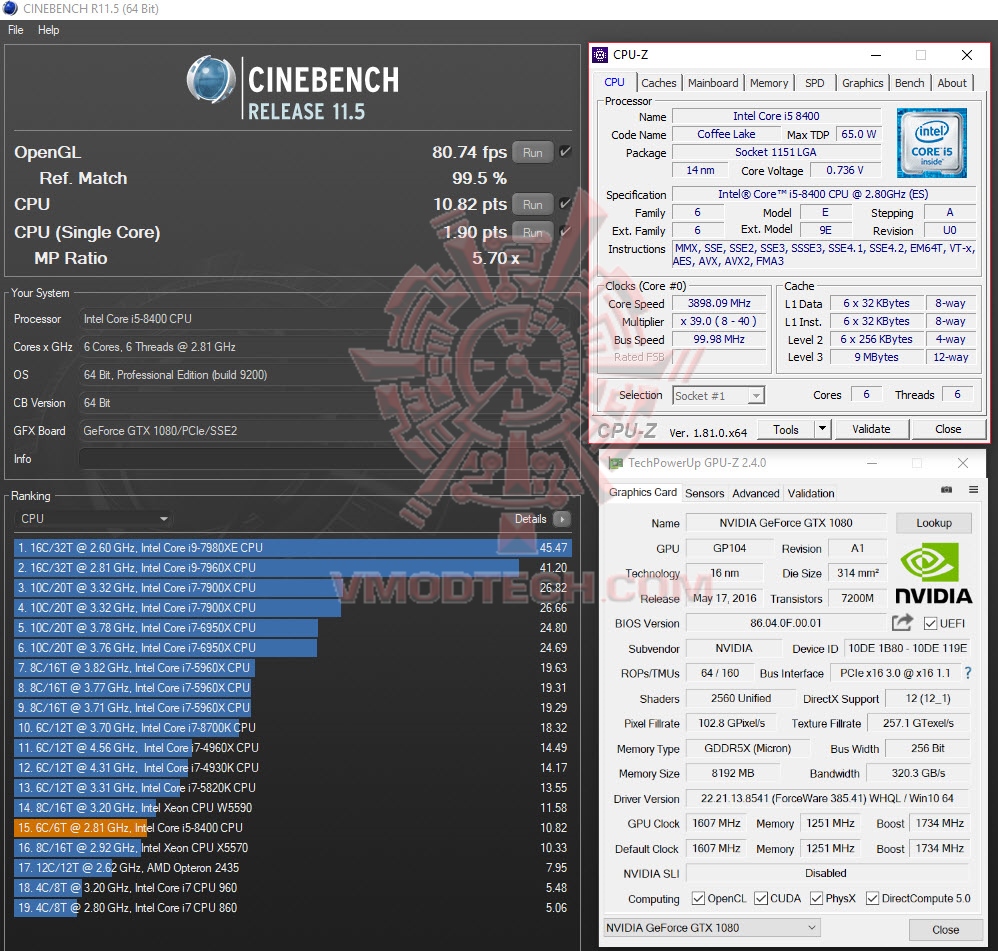Switch to the Memory tab in CPU-Z
Image resolution: width=998 pixels, height=951 pixels.
point(768,83)
